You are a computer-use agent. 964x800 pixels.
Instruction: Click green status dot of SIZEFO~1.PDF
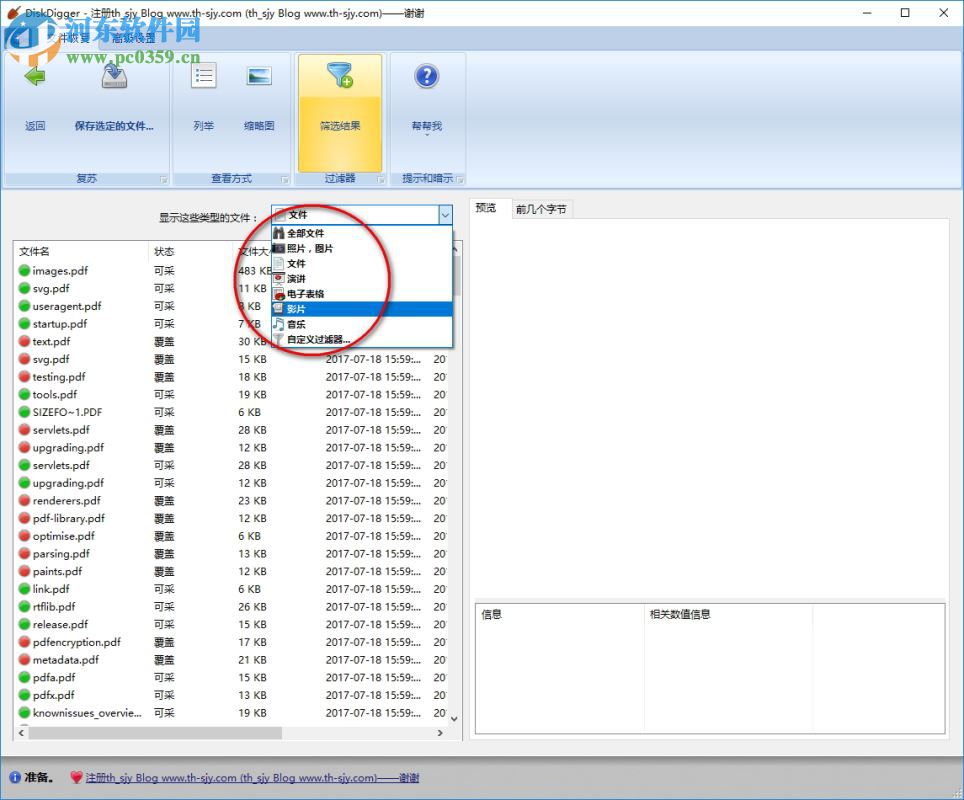(24, 412)
